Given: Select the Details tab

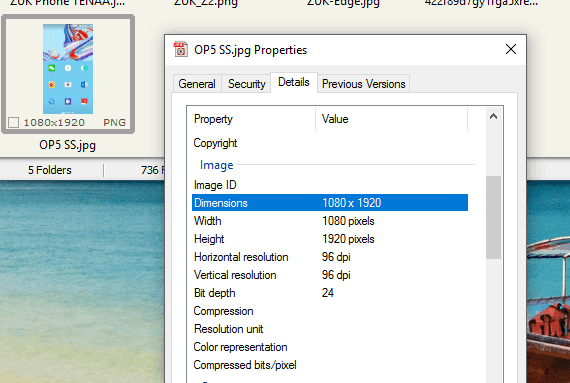Looking at the screenshot, I should [x=294, y=82].
